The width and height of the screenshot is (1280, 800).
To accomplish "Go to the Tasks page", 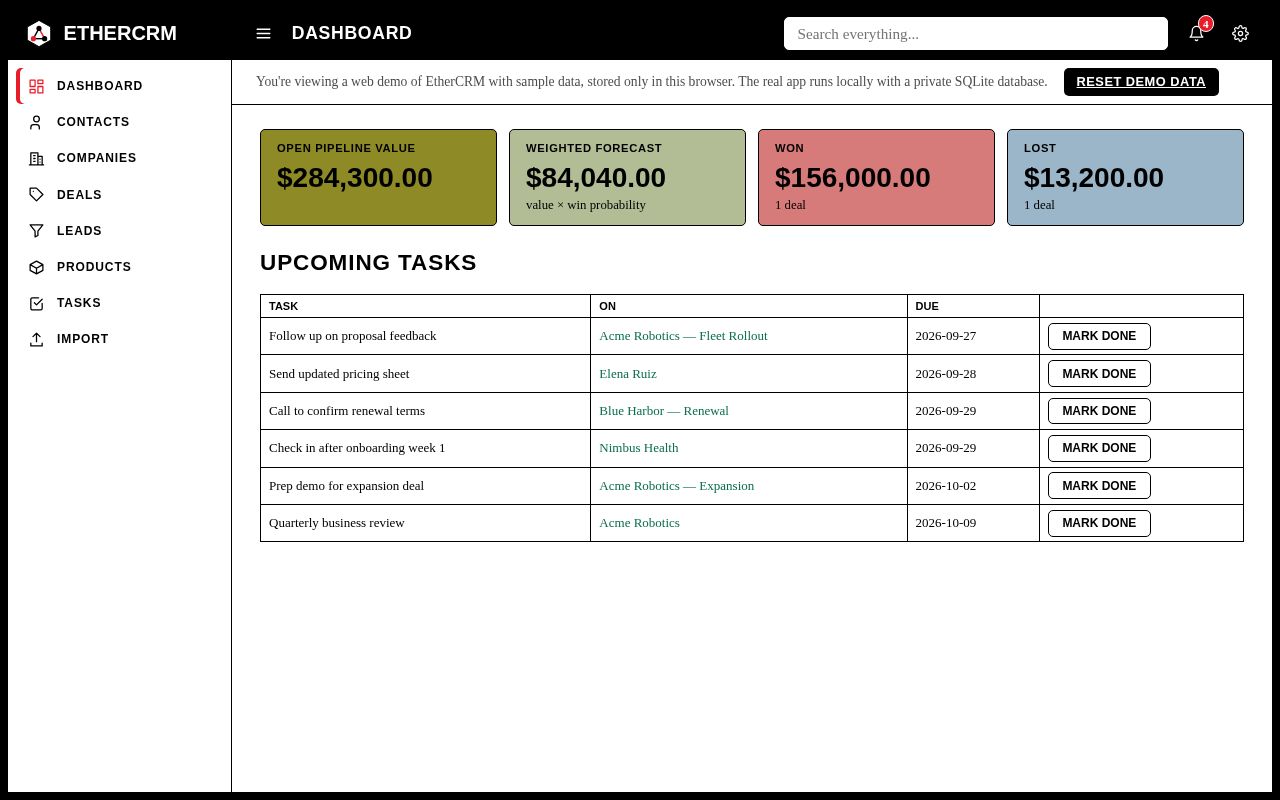I will (120, 303).
